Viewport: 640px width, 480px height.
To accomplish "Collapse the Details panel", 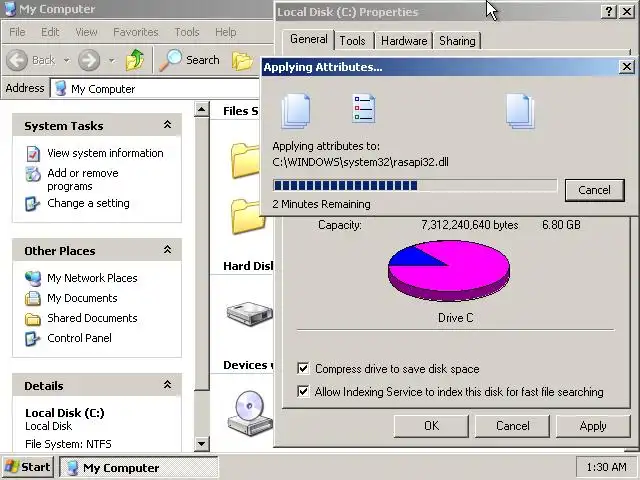I will (167, 384).
